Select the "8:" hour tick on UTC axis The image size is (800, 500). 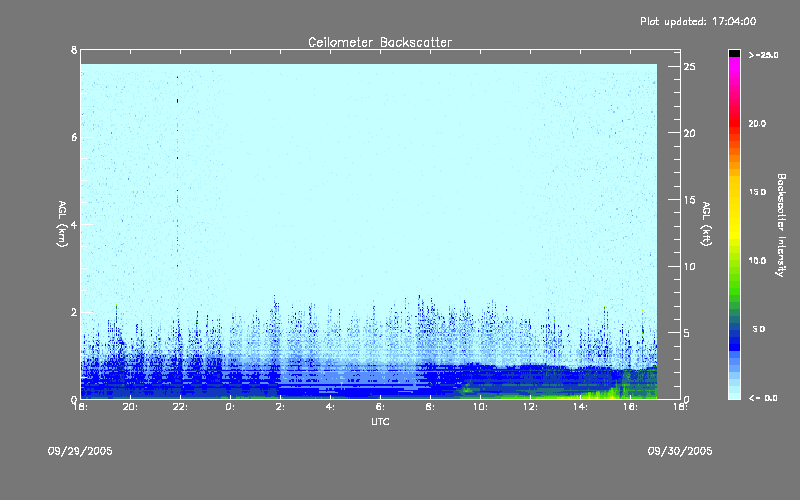coord(430,407)
